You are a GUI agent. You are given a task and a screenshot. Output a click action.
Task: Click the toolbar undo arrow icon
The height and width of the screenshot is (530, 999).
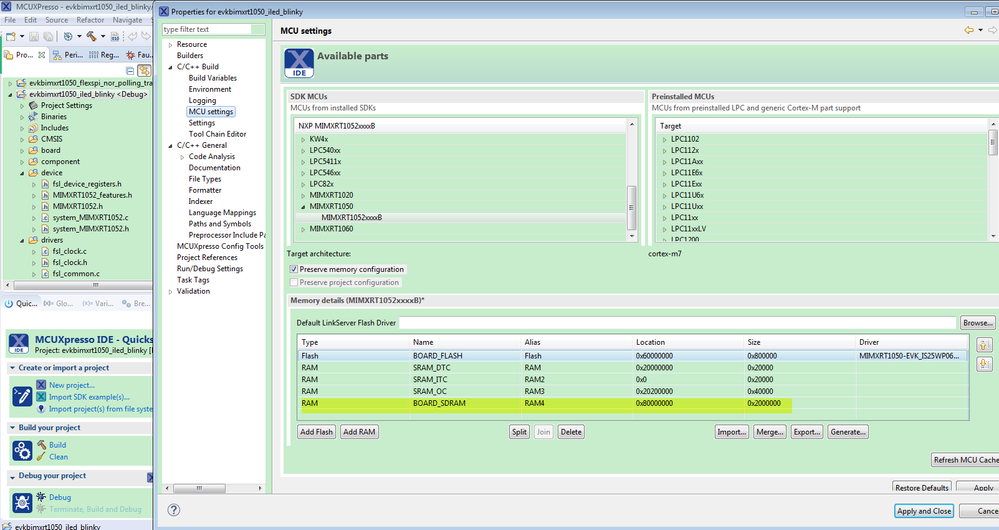coord(133,36)
